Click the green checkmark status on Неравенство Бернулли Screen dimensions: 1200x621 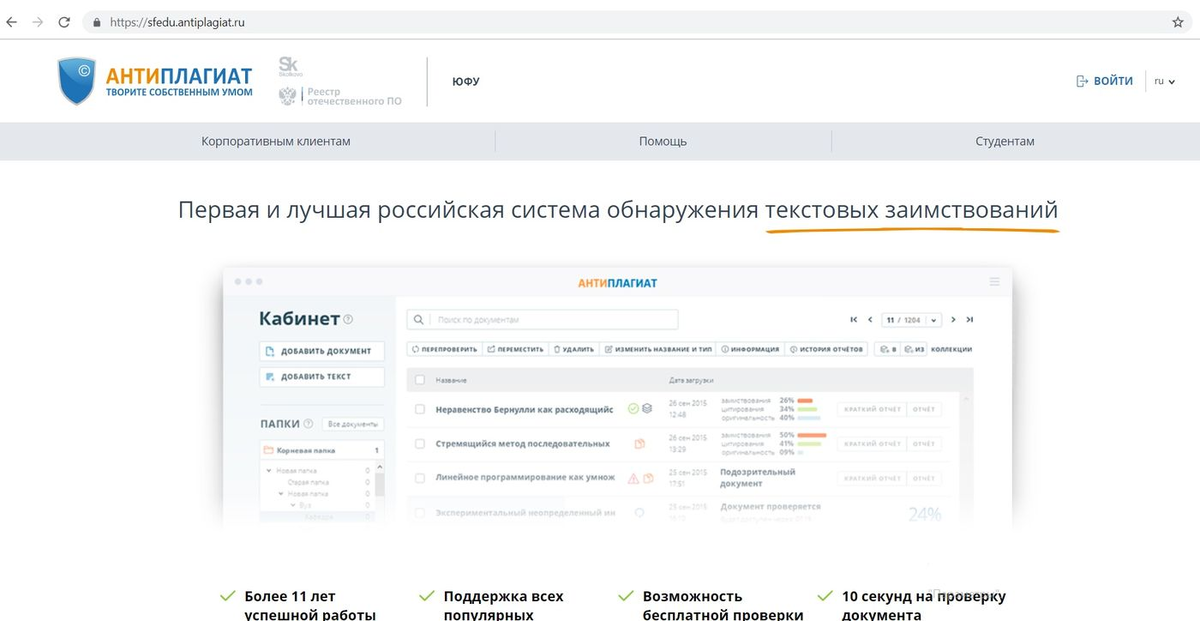(633, 408)
